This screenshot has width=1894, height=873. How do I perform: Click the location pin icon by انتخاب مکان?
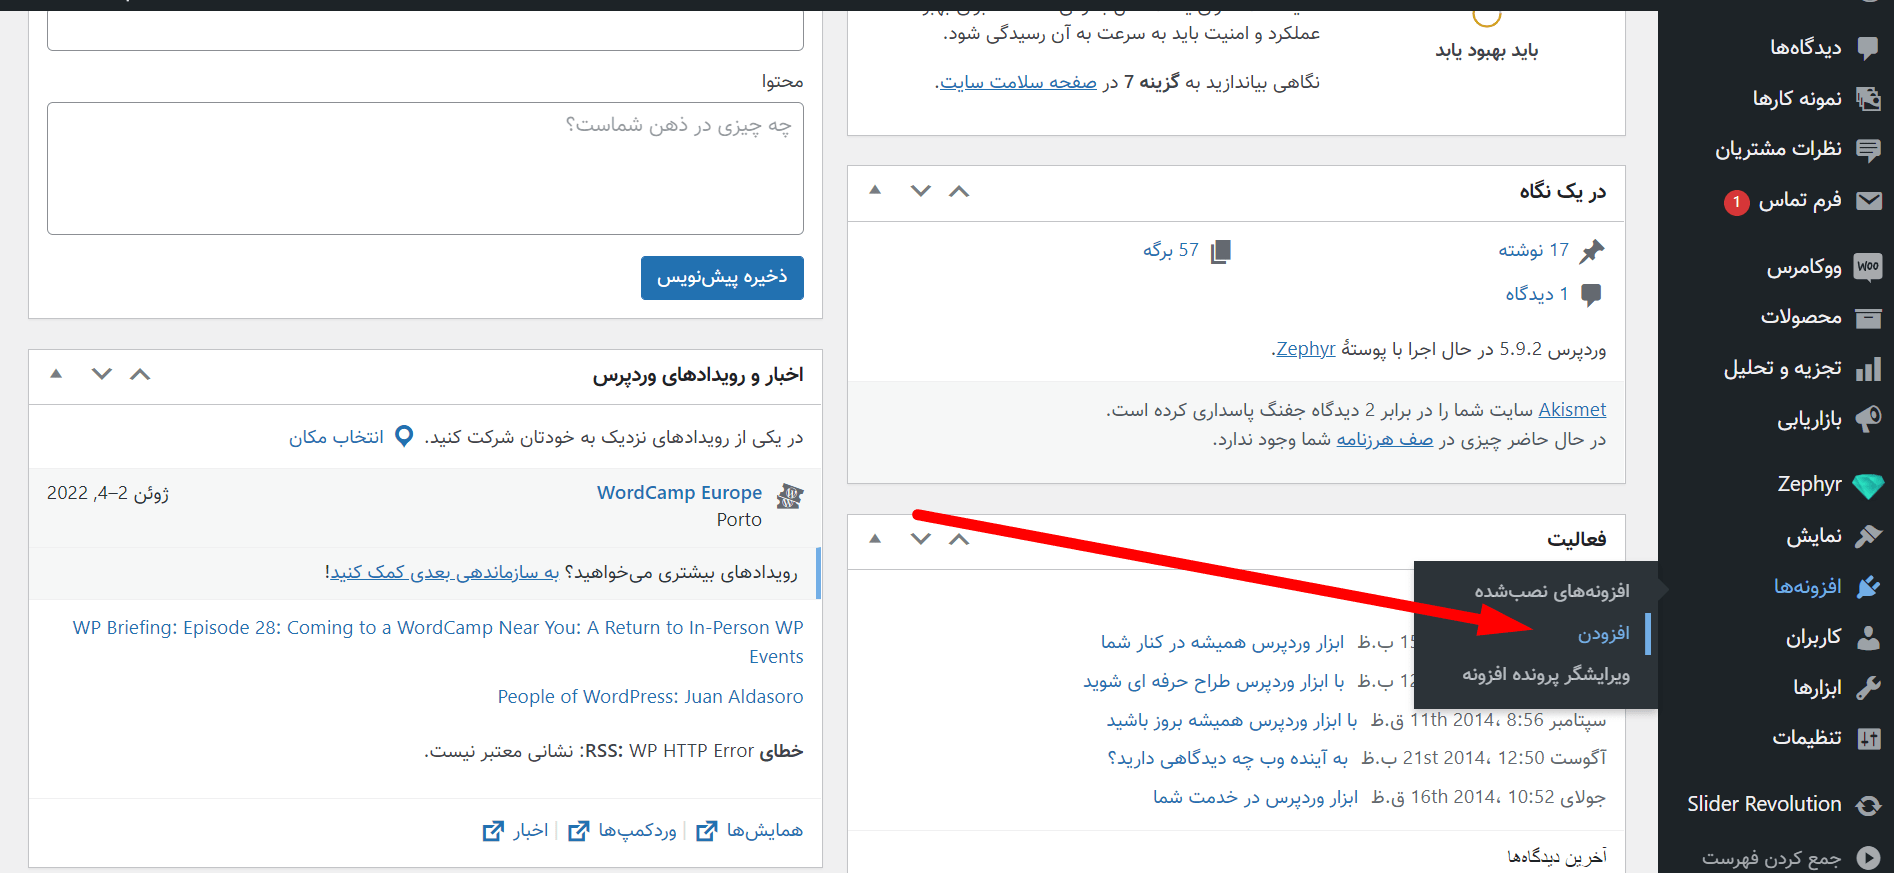point(404,437)
